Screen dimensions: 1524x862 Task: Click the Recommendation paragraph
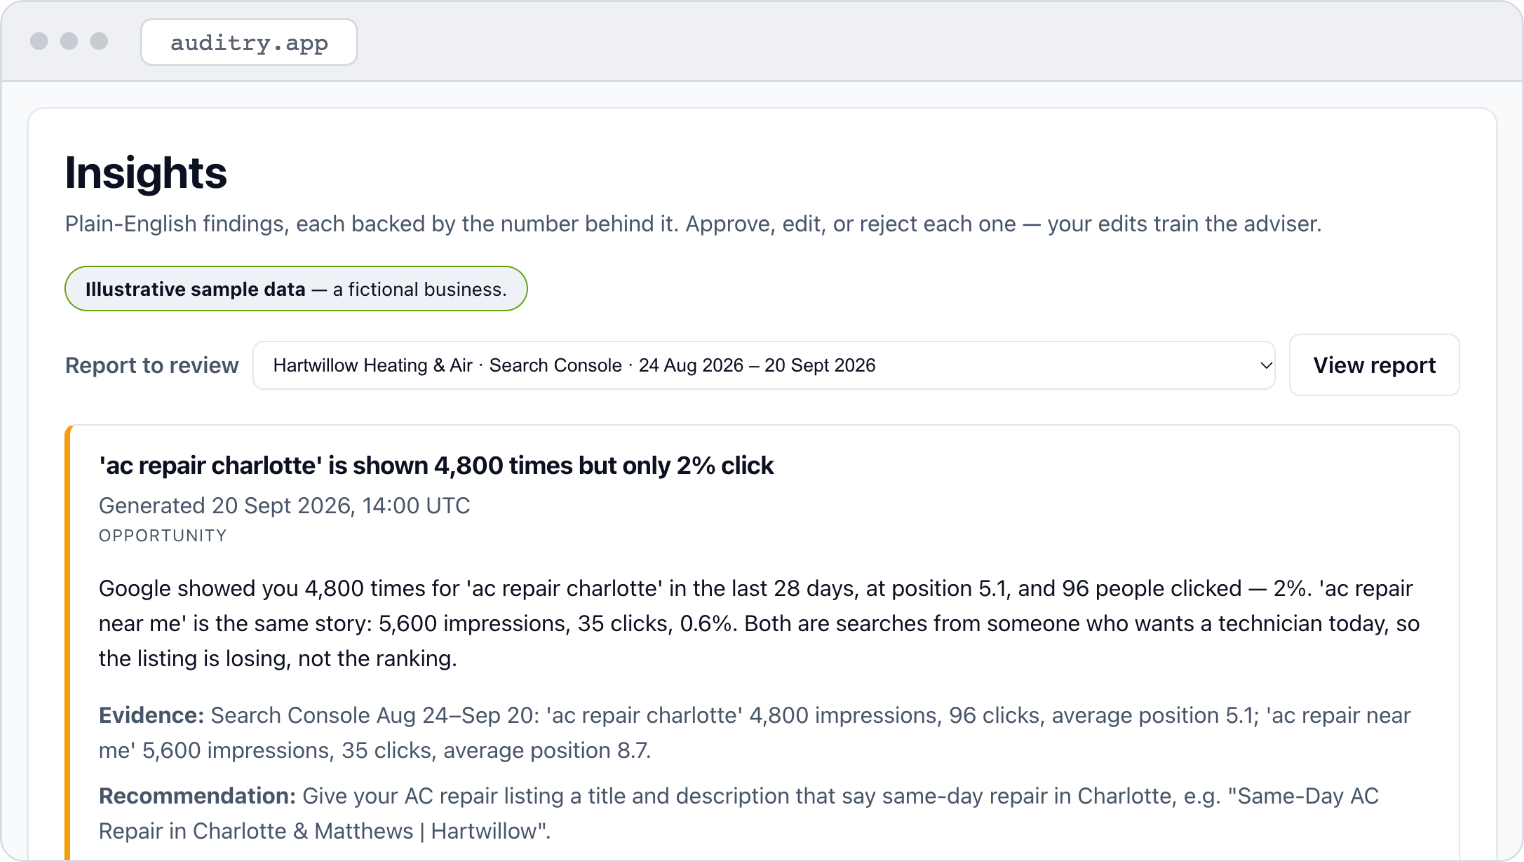pyautogui.click(x=739, y=814)
